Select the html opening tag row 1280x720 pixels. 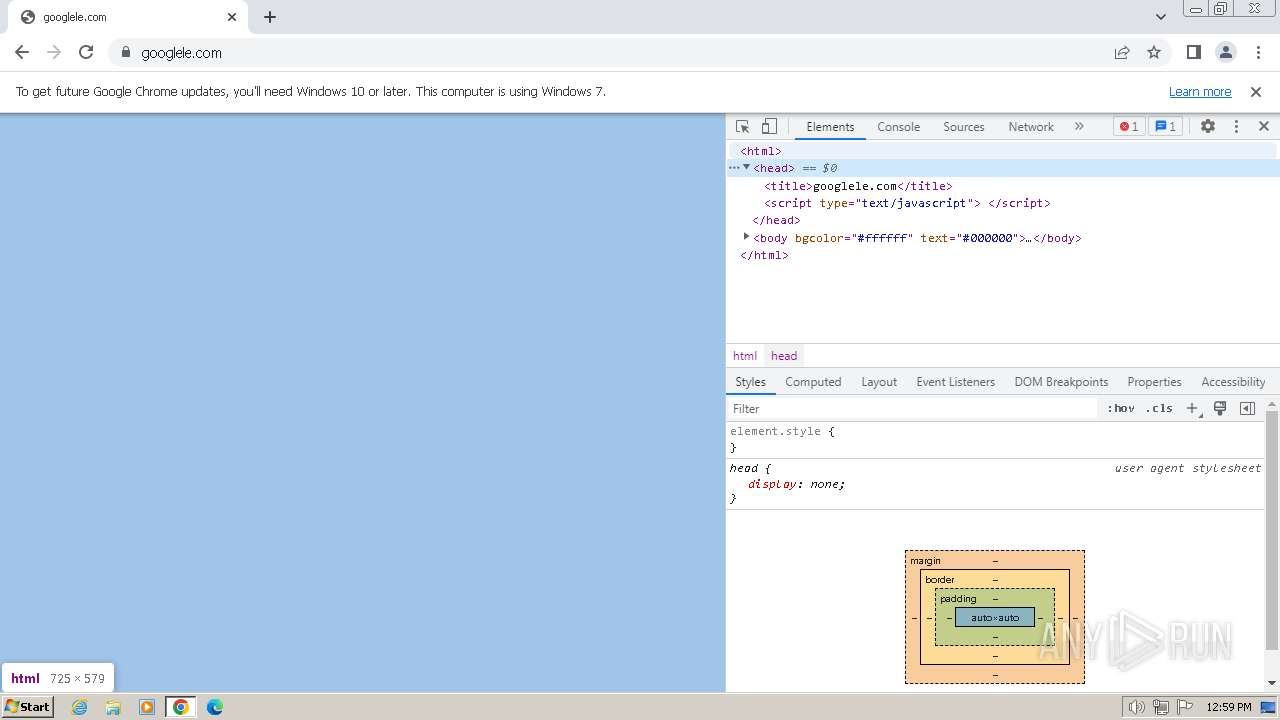tap(1001, 151)
